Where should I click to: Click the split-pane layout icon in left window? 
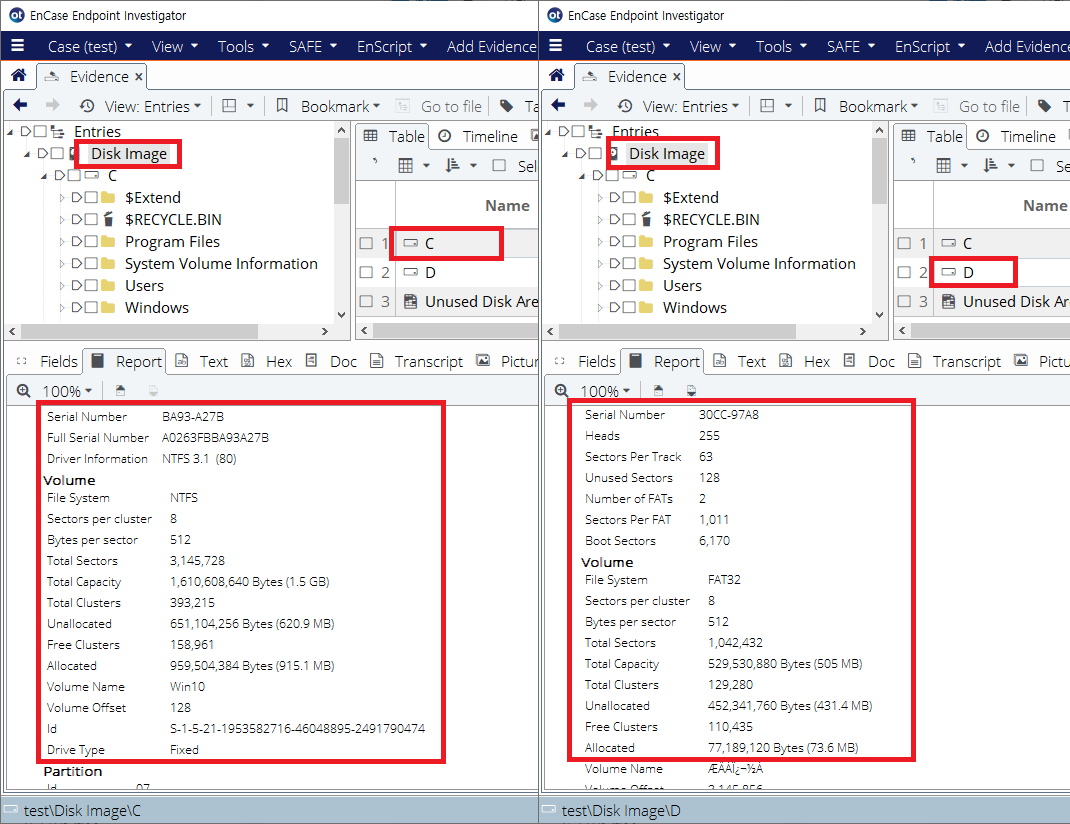pyautogui.click(x=229, y=106)
